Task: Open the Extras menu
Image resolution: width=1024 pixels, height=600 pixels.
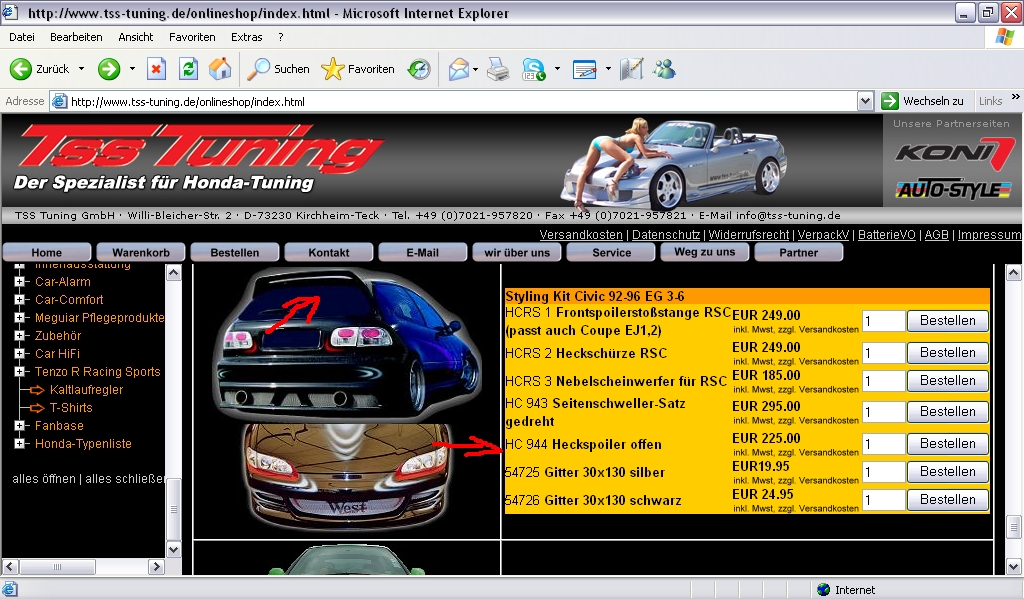Action: point(246,37)
